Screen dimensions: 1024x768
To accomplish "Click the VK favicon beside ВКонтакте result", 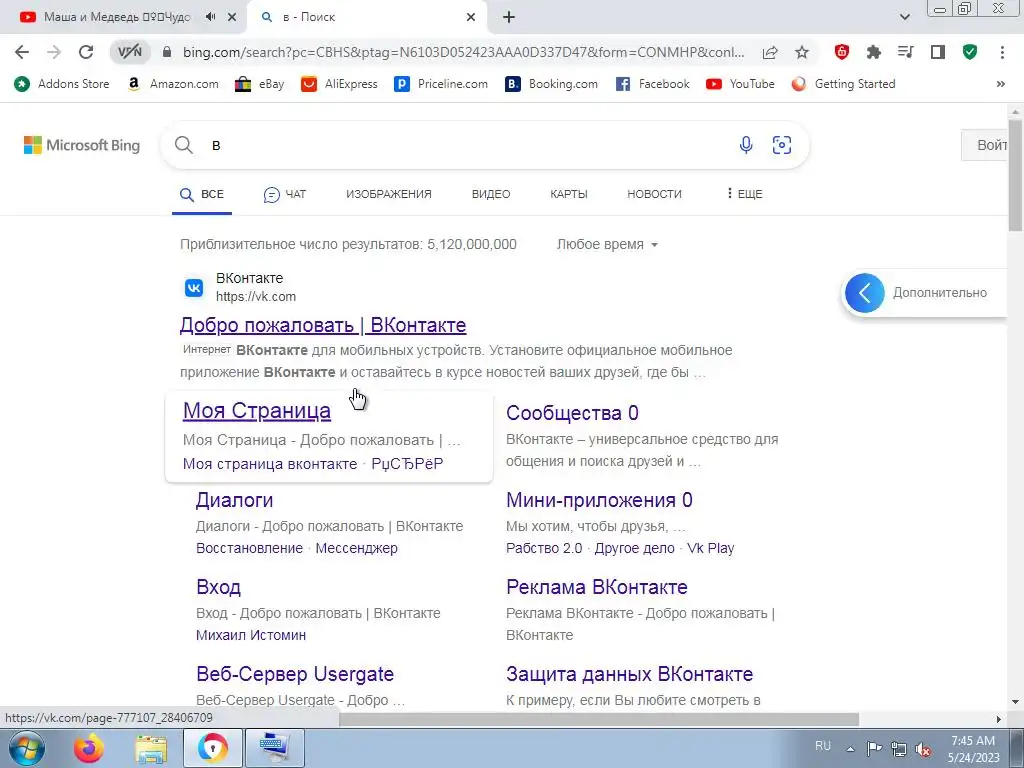I will [x=194, y=287].
